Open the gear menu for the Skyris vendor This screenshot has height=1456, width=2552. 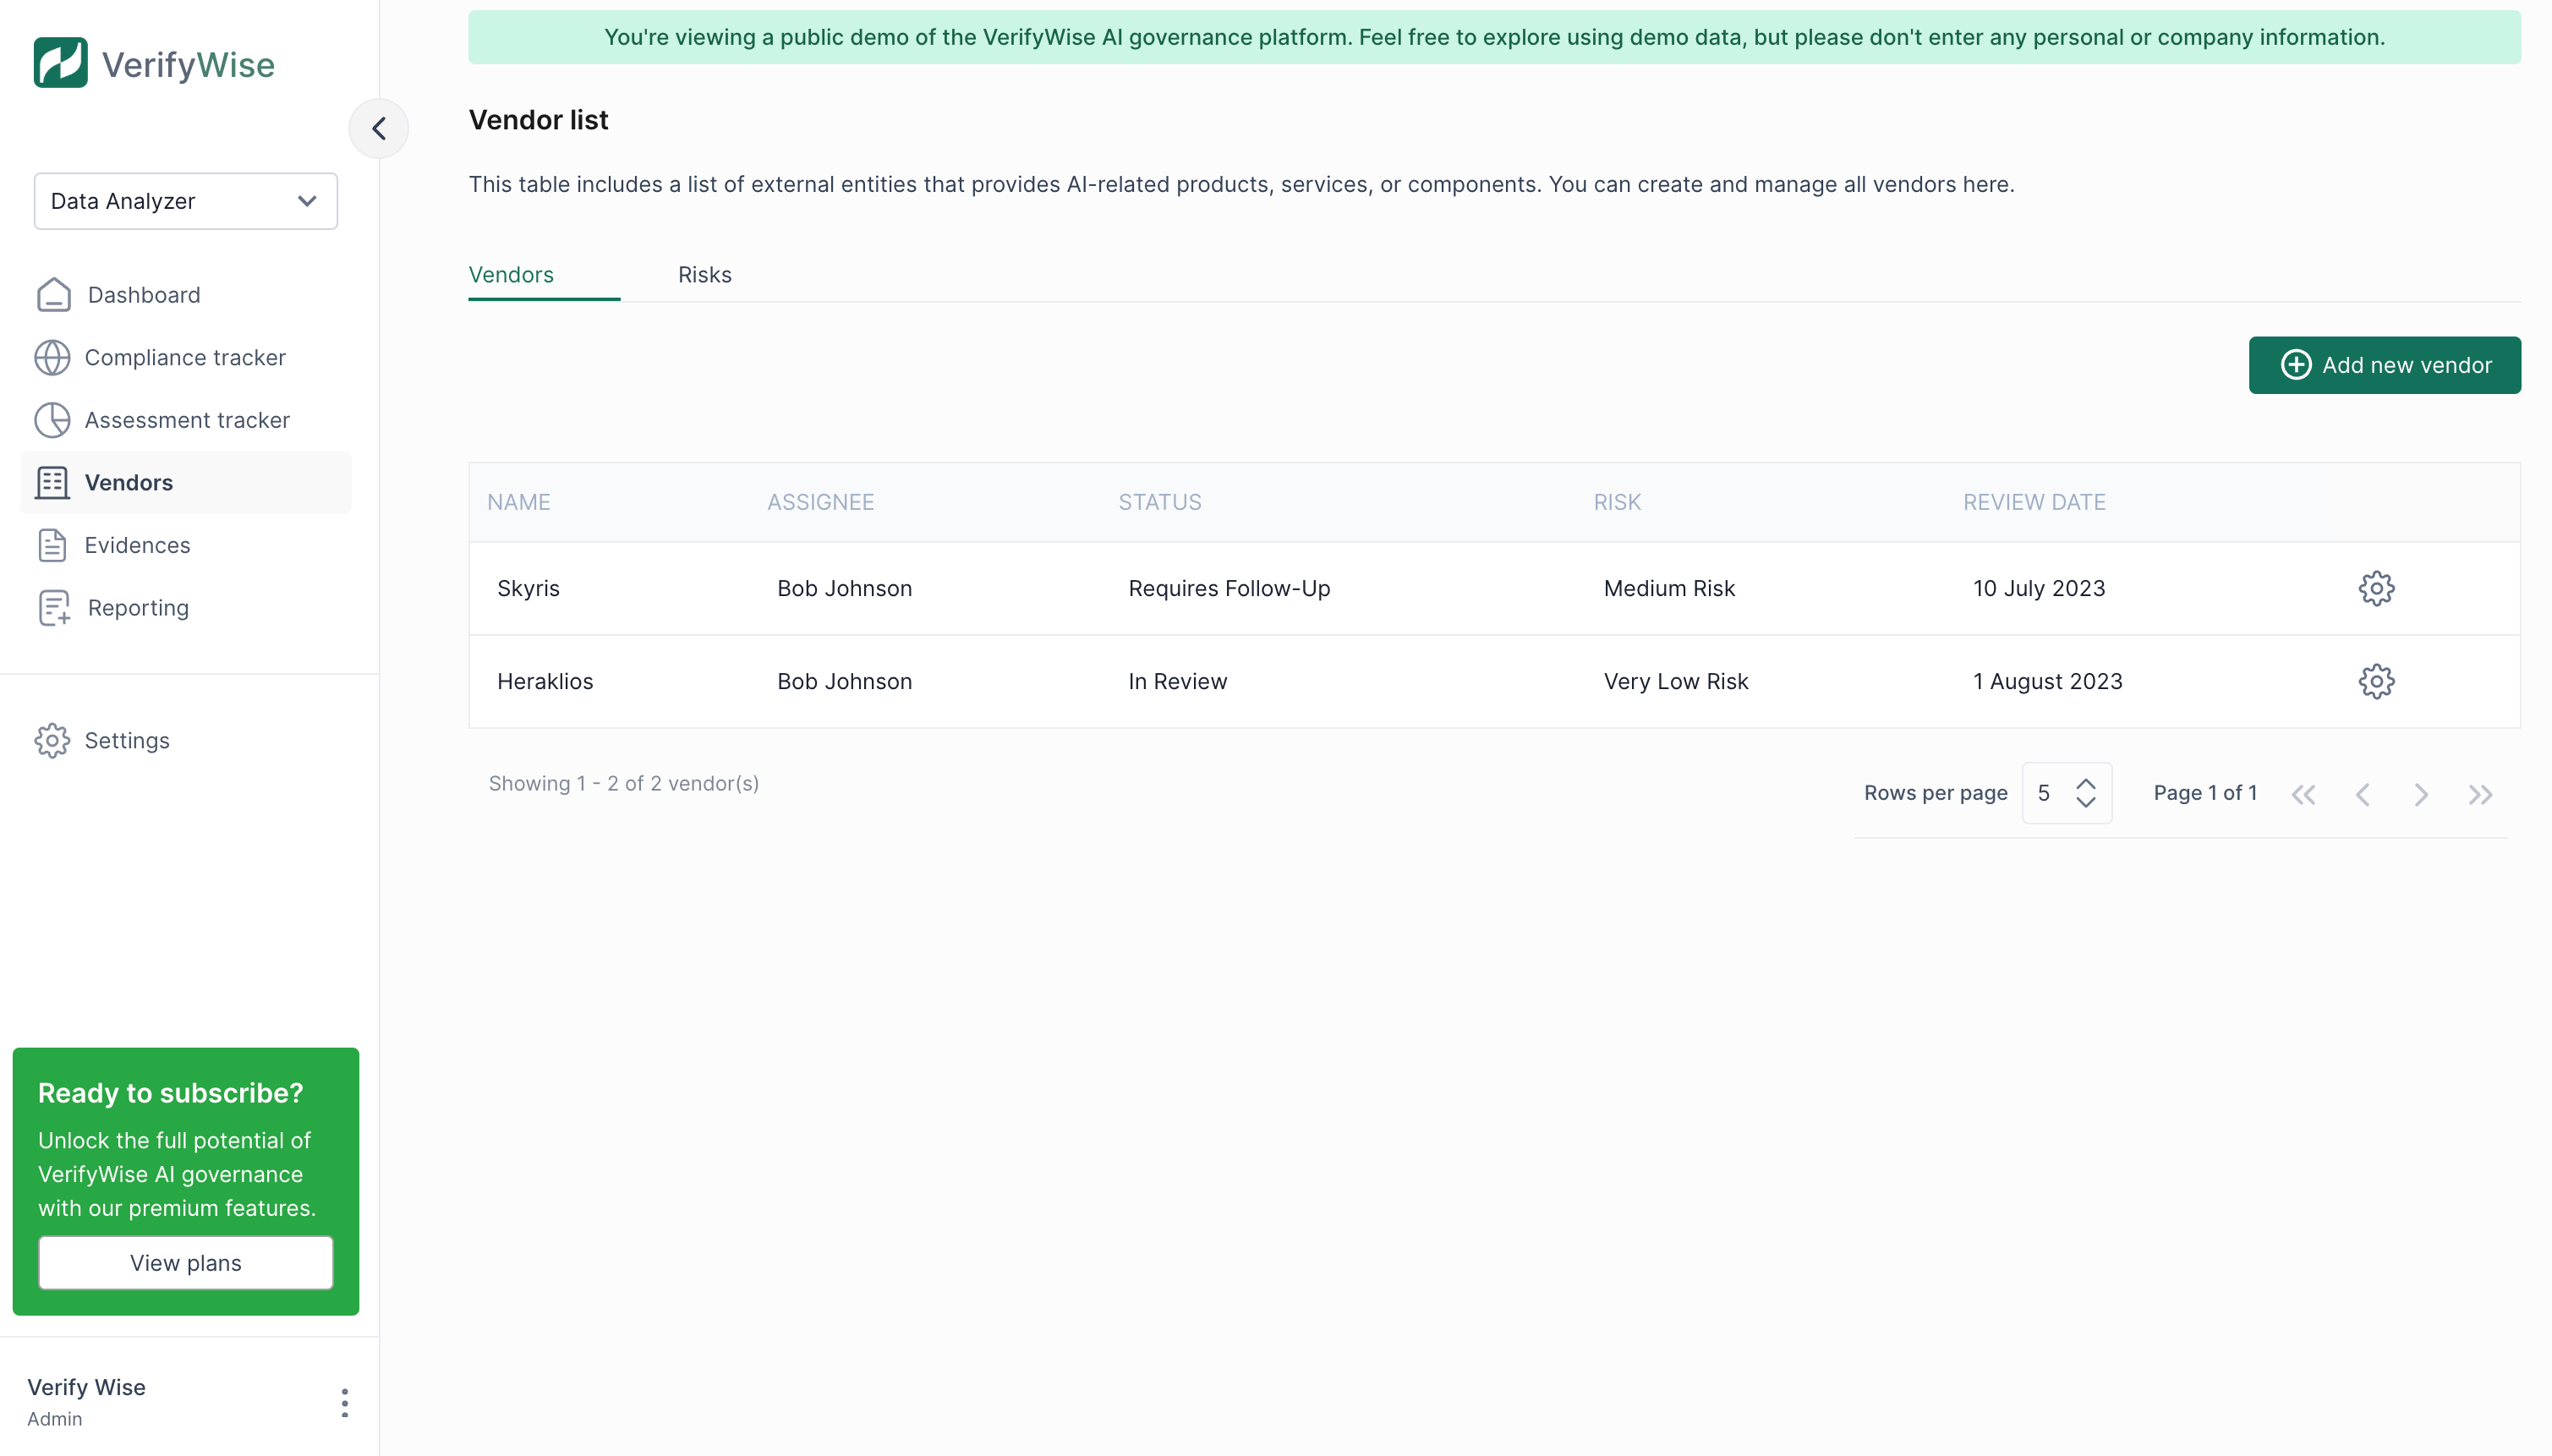tap(2376, 588)
